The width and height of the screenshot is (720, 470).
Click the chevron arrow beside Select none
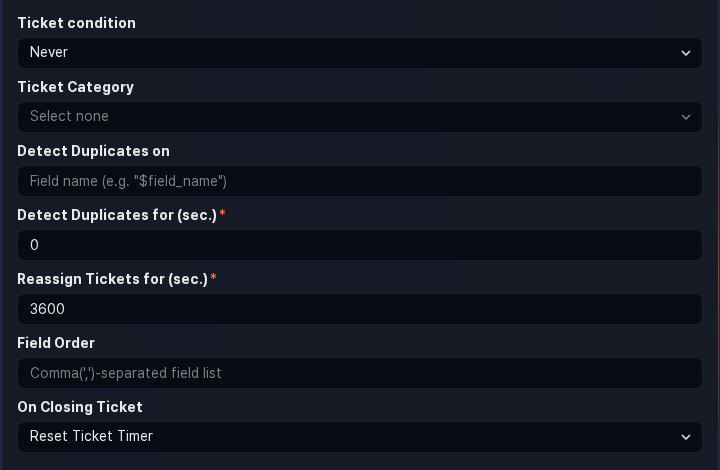pyautogui.click(x=686, y=117)
